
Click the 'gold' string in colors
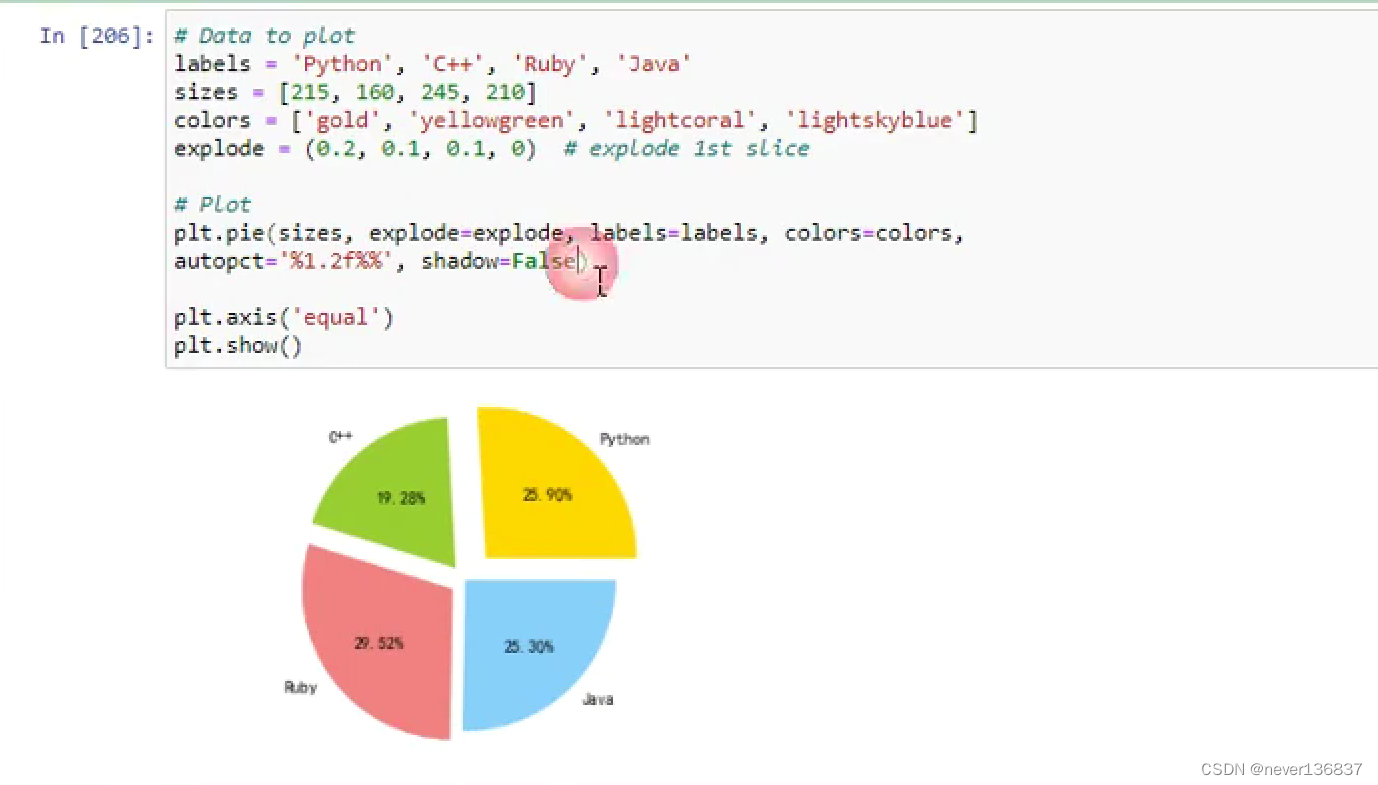coord(342,120)
